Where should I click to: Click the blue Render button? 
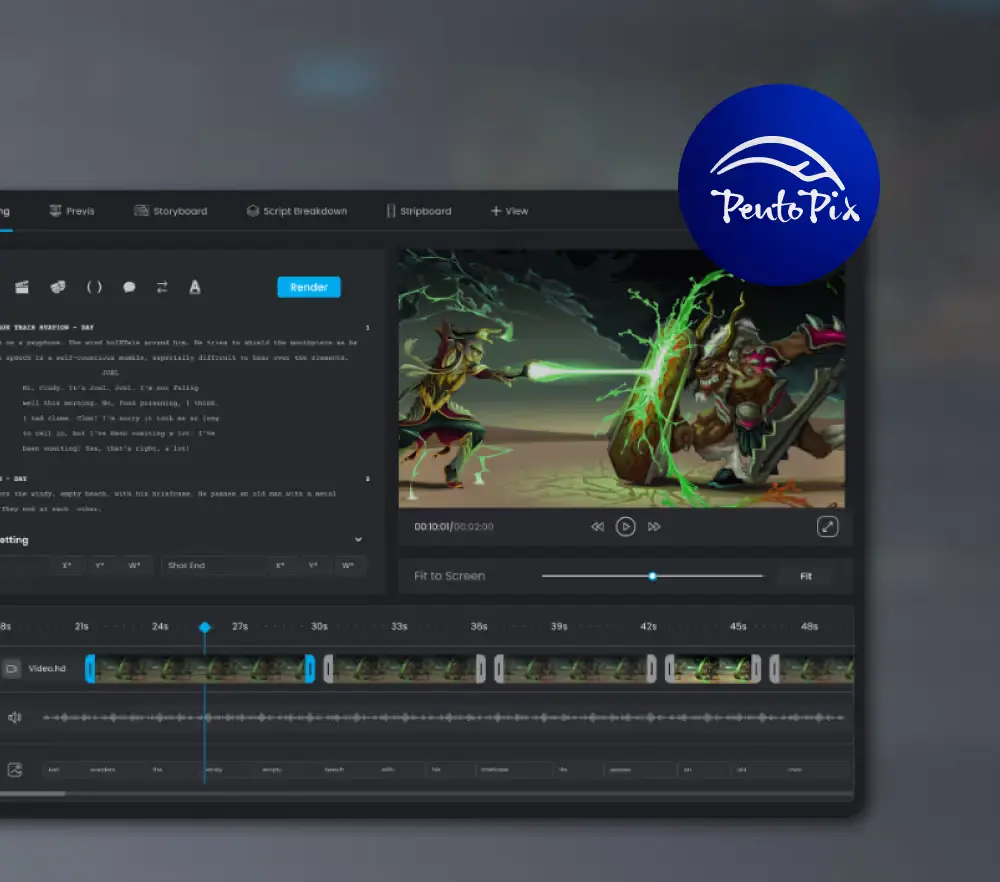pyautogui.click(x=309, y=287)
